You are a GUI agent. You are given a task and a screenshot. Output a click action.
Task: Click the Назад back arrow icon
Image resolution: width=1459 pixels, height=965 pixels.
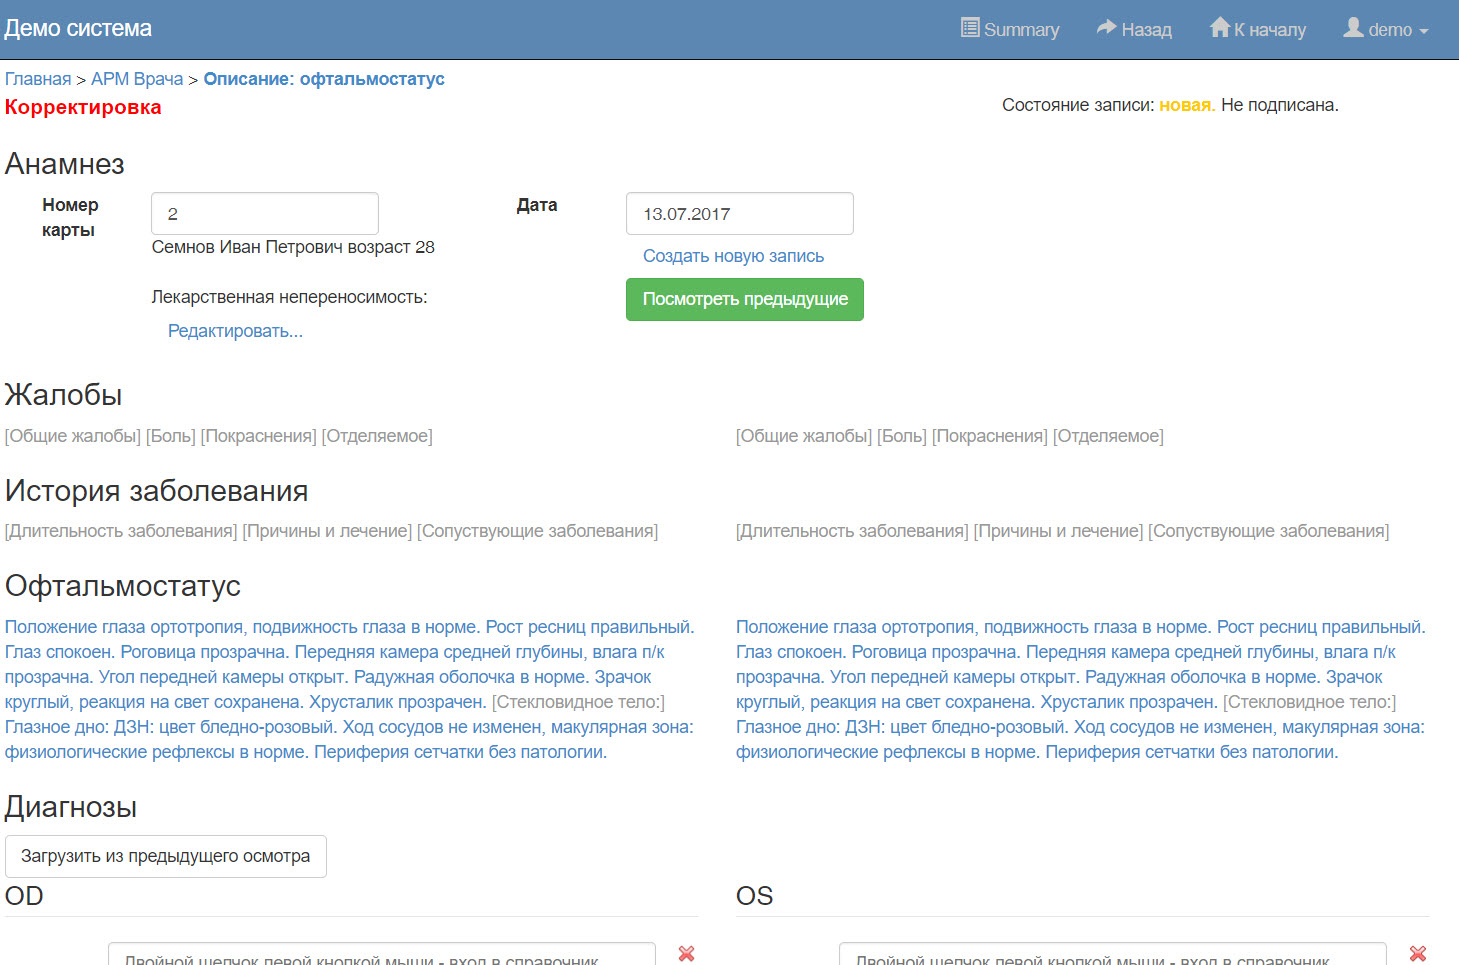tap(1105, 28)
